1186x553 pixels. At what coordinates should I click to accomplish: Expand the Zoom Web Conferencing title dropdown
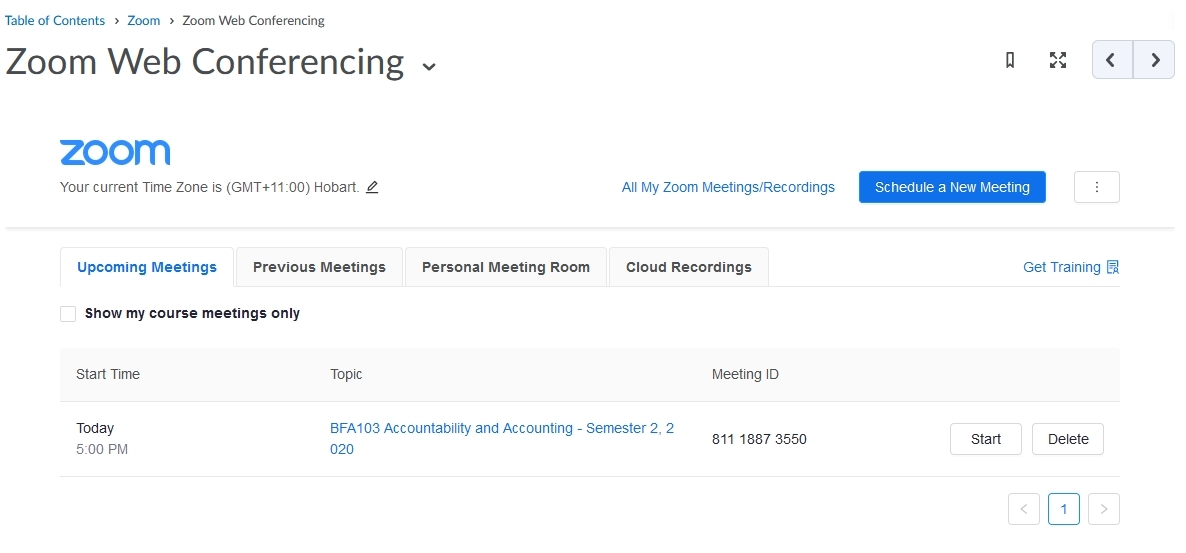(429, 67)
